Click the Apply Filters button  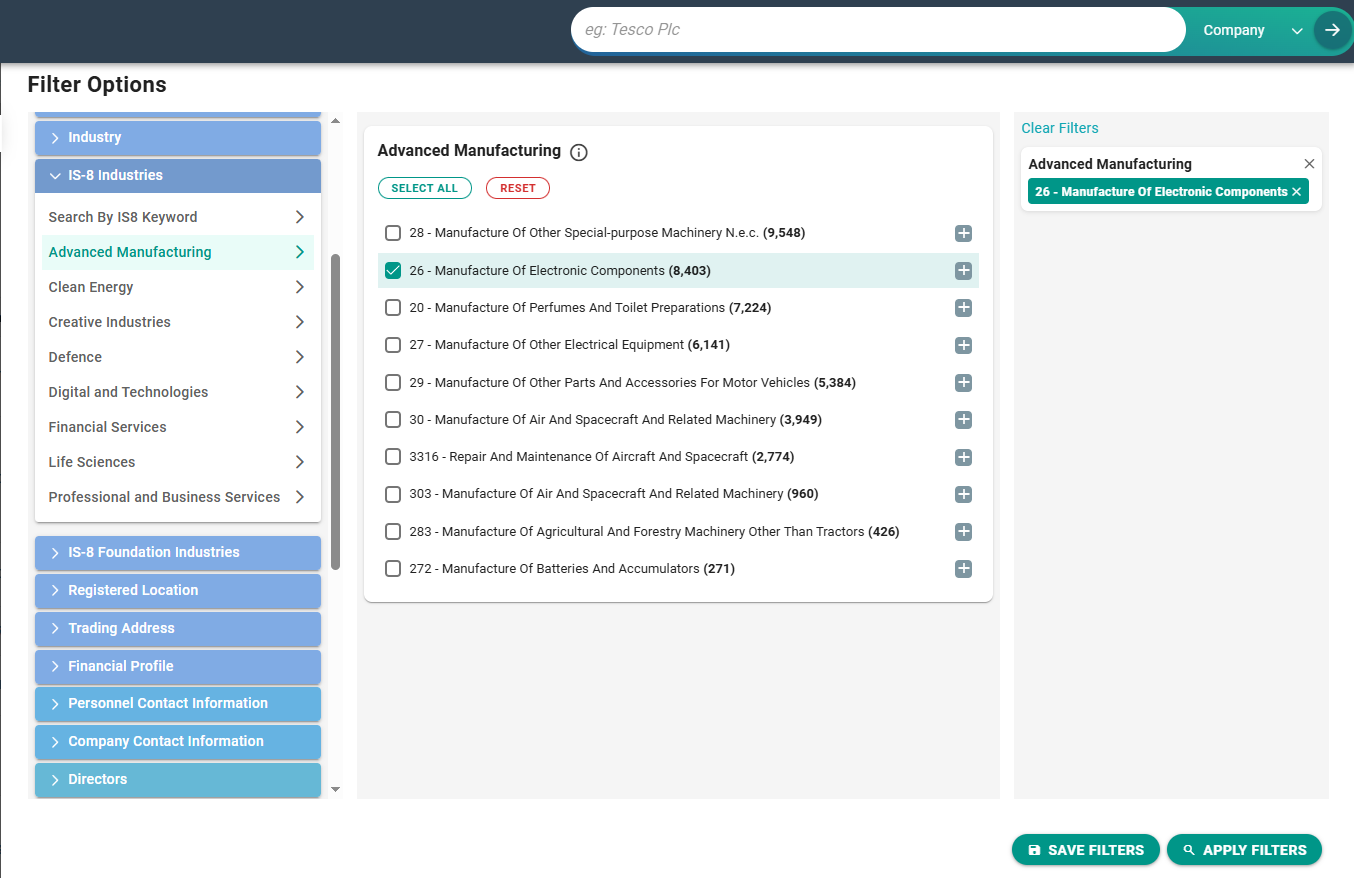click(1243, 850)
